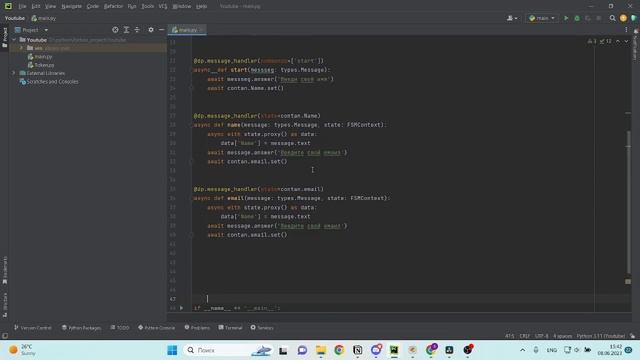Click the teal shield icon in toolbar
640x360 pixels.
tap(633, 18)
